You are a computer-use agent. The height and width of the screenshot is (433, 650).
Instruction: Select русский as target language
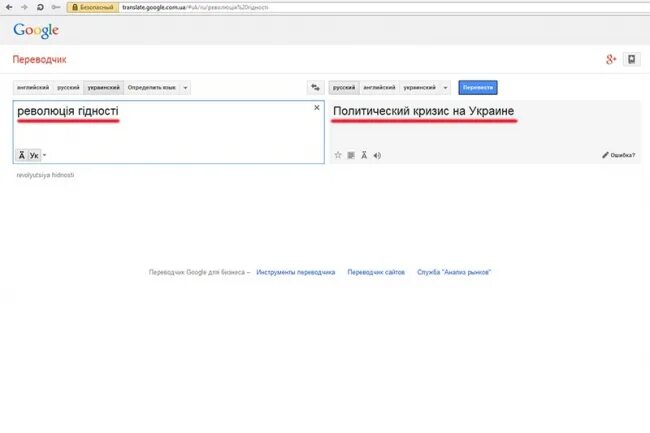[x=344, y=87]
